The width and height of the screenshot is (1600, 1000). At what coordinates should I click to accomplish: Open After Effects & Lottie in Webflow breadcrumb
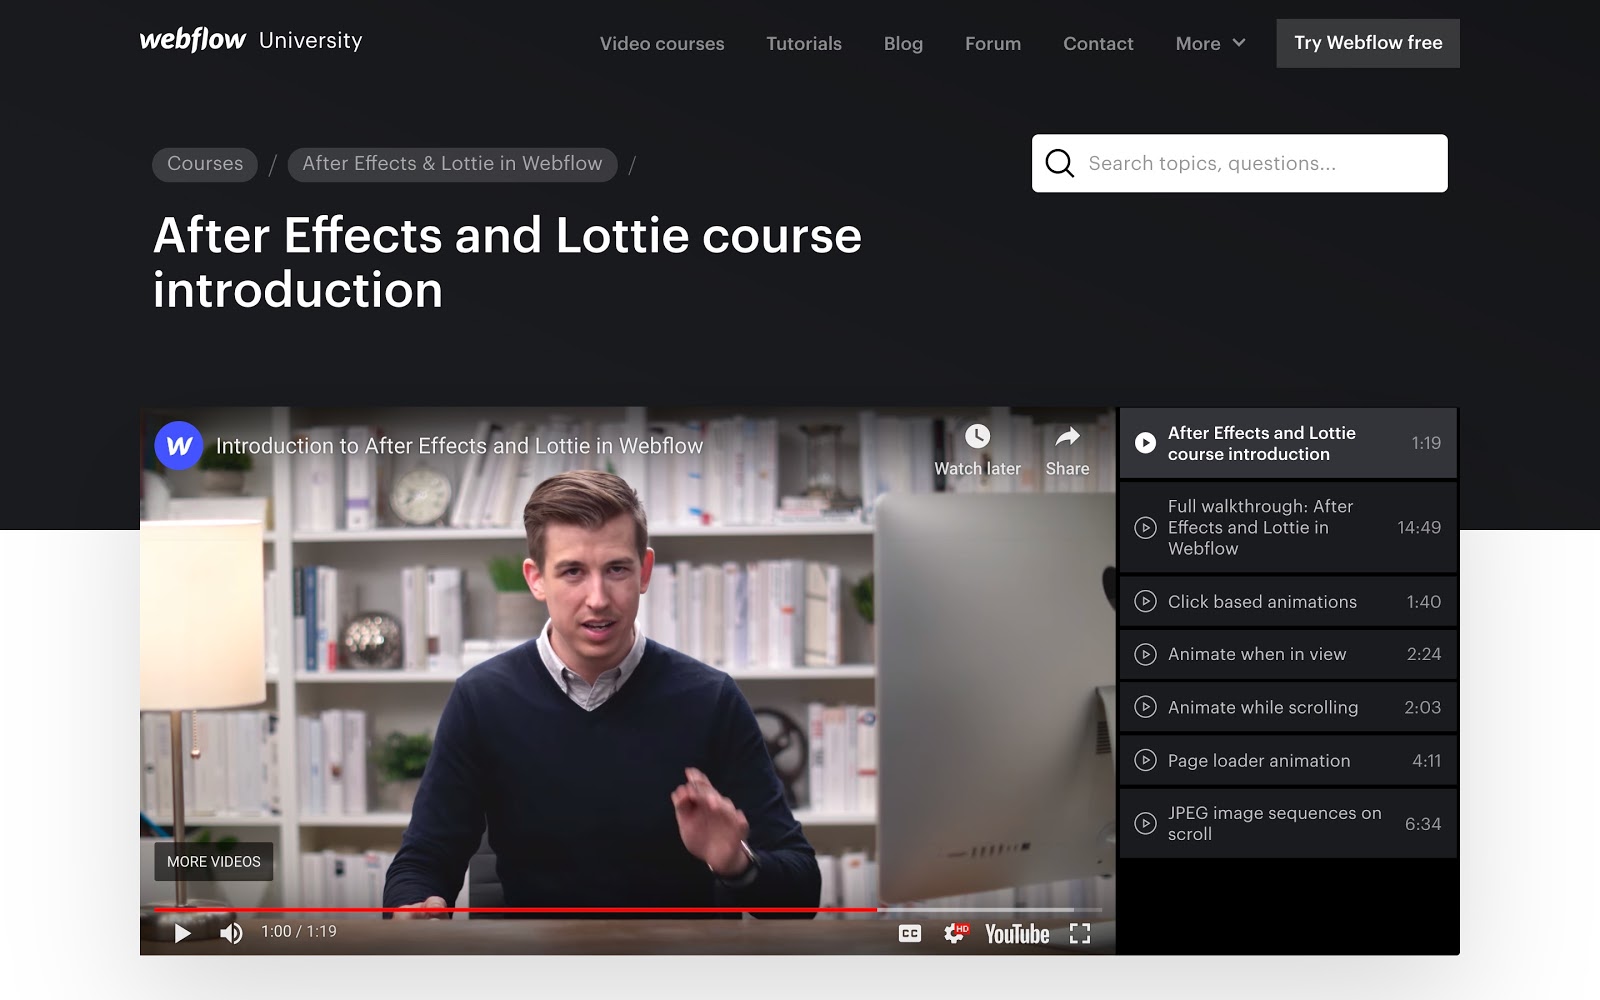(x=452, y=164)
